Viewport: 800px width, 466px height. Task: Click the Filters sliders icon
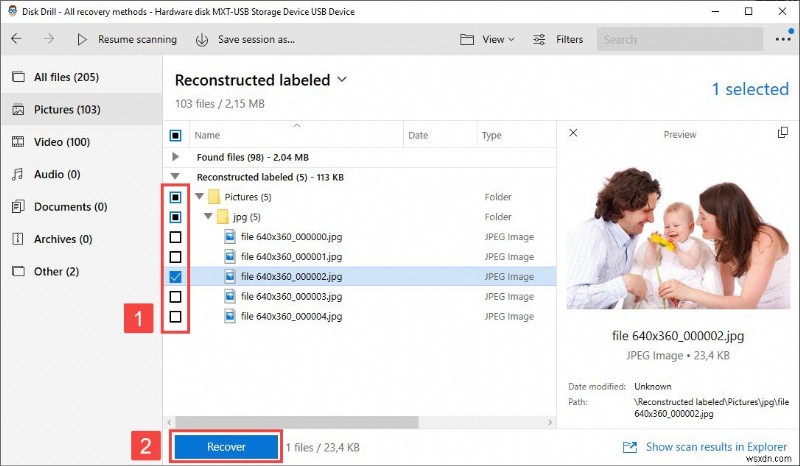[539, 39]
